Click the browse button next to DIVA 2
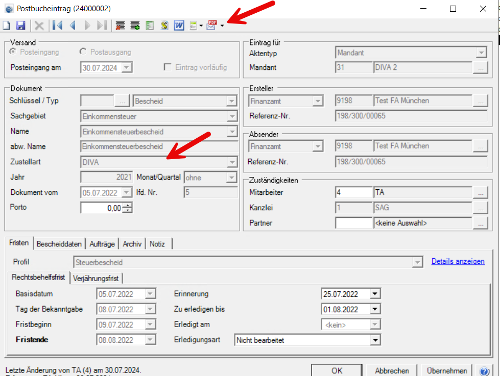 tap(480, 68)
